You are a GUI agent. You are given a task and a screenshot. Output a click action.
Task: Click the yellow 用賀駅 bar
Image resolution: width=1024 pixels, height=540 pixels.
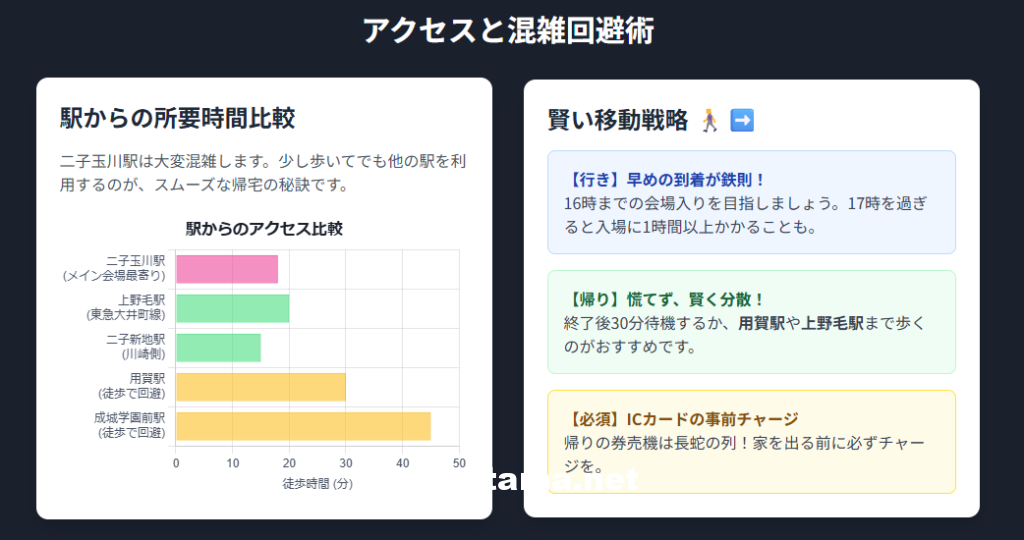click(261, 387)
